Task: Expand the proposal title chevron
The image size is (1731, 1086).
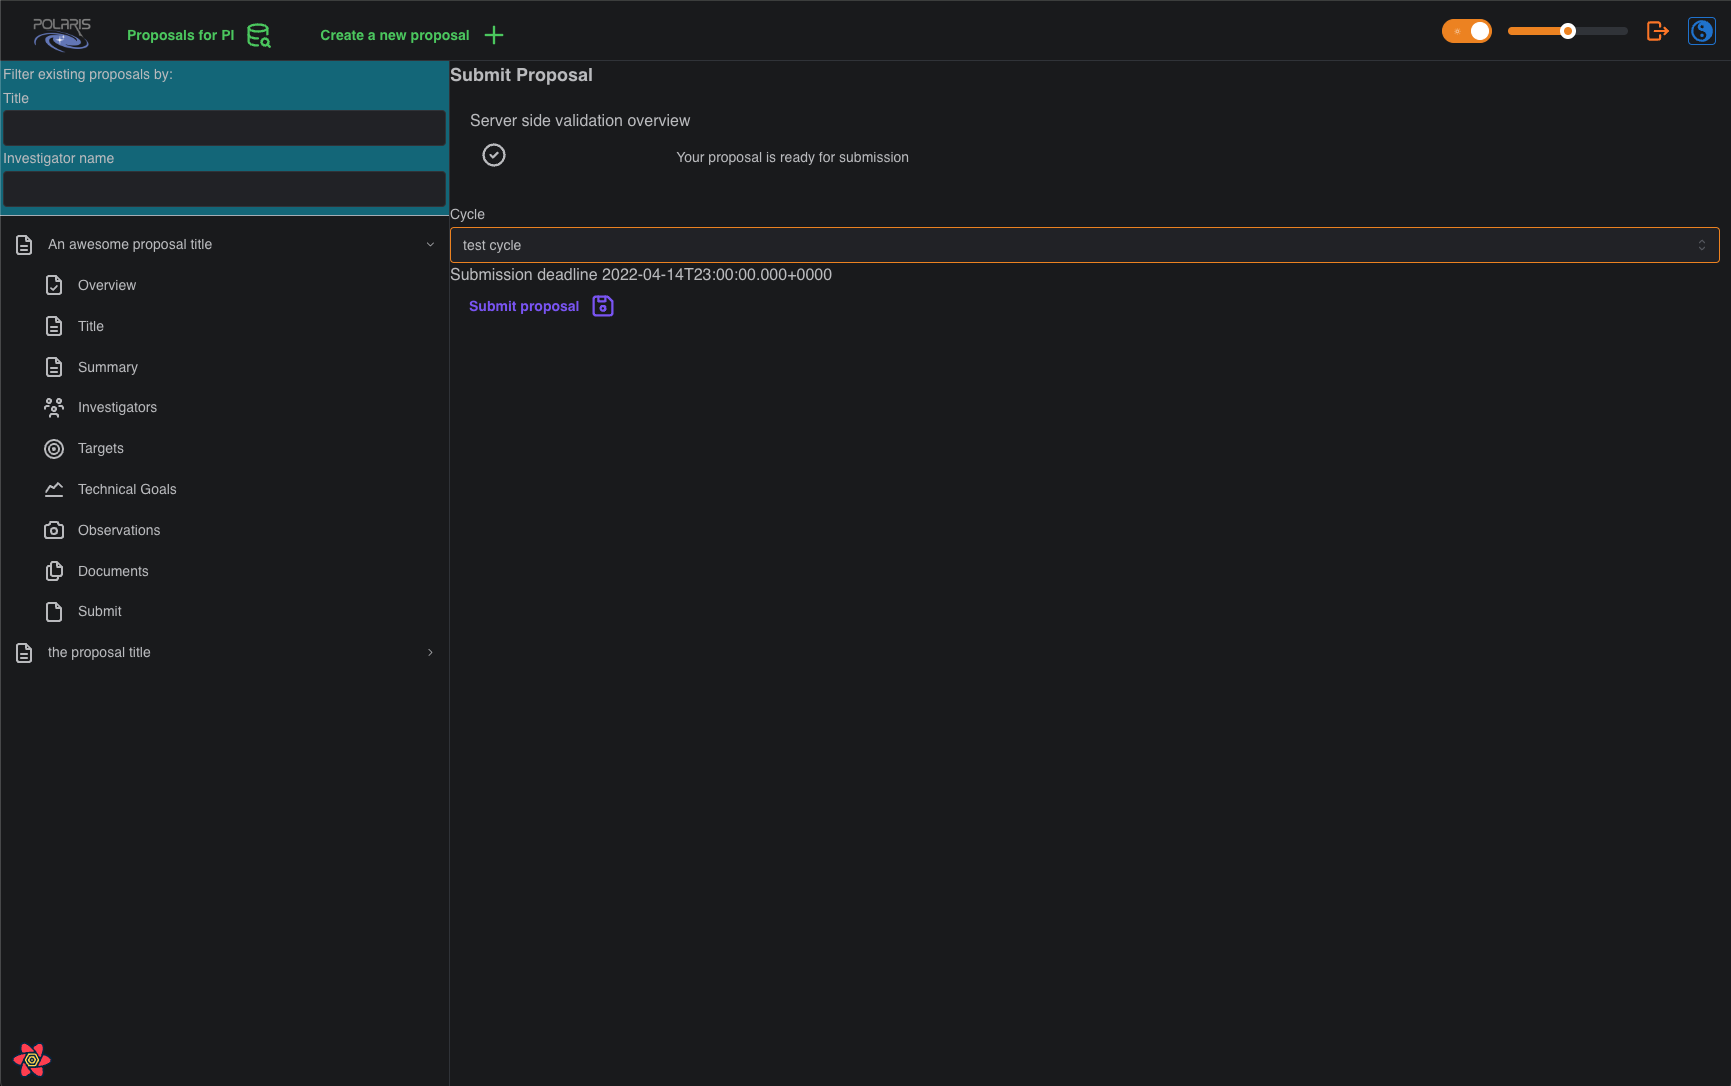Action: [430, 652]
